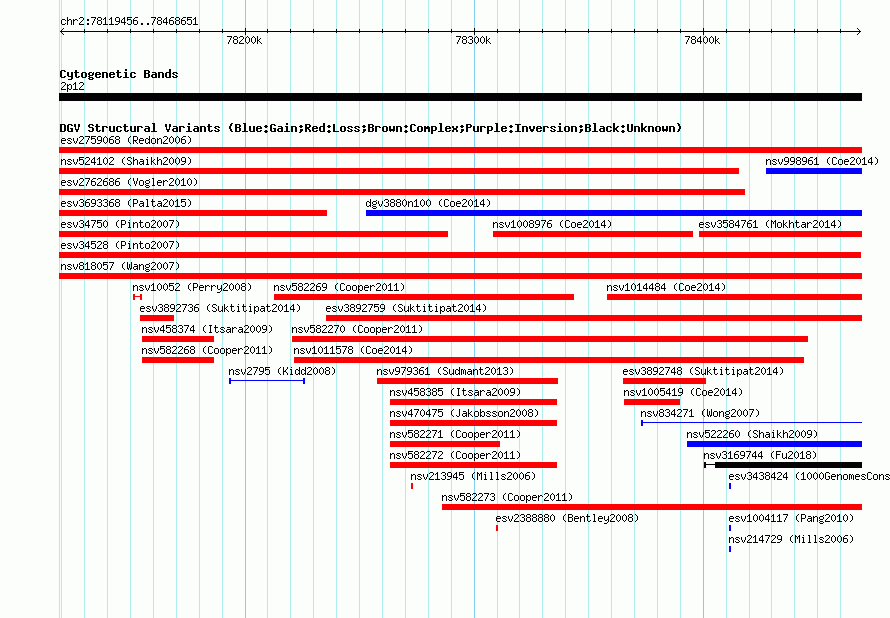
Task: Select the dgv3880n100 (Coe2014) label
Action: [428, 203]
